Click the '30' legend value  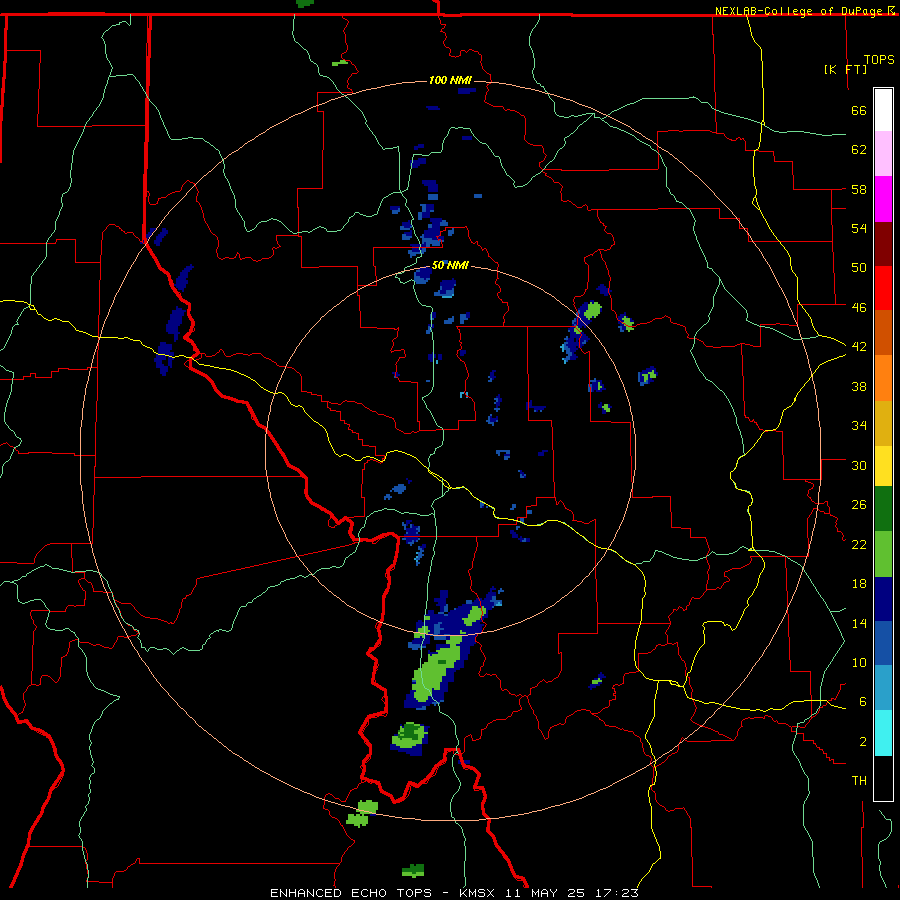click(x=859, y=465)
